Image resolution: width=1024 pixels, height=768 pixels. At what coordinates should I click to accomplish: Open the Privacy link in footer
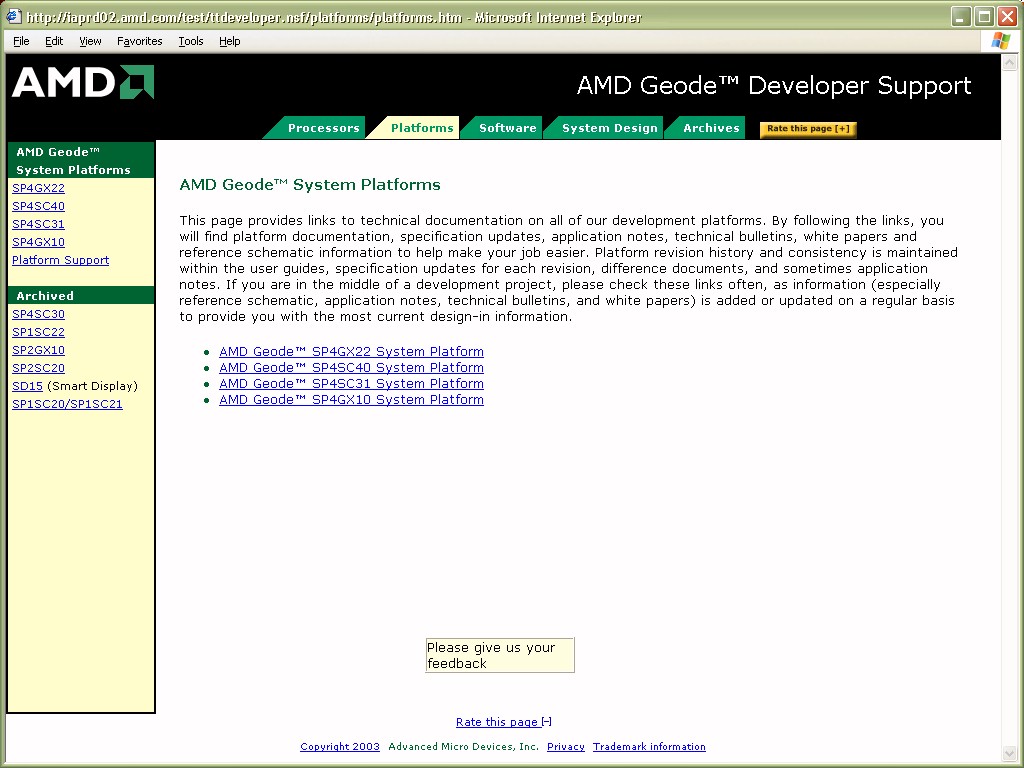tap(565, 747)
